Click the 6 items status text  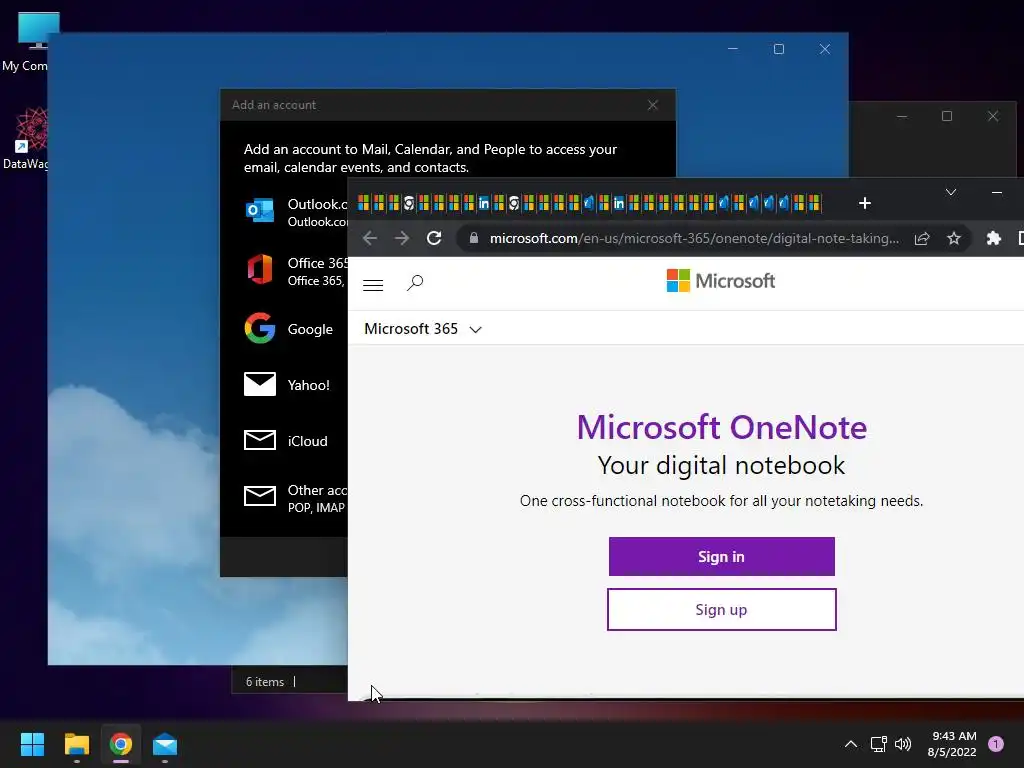click(x=264, y=681)
